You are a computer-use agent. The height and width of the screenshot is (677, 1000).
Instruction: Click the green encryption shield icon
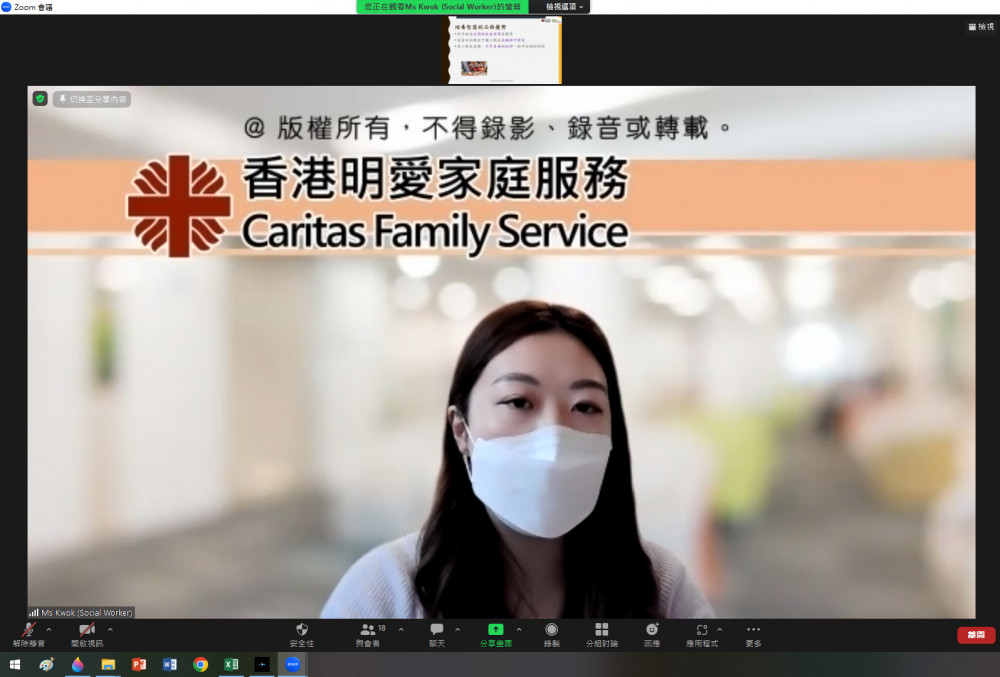(x=40, y=99)
